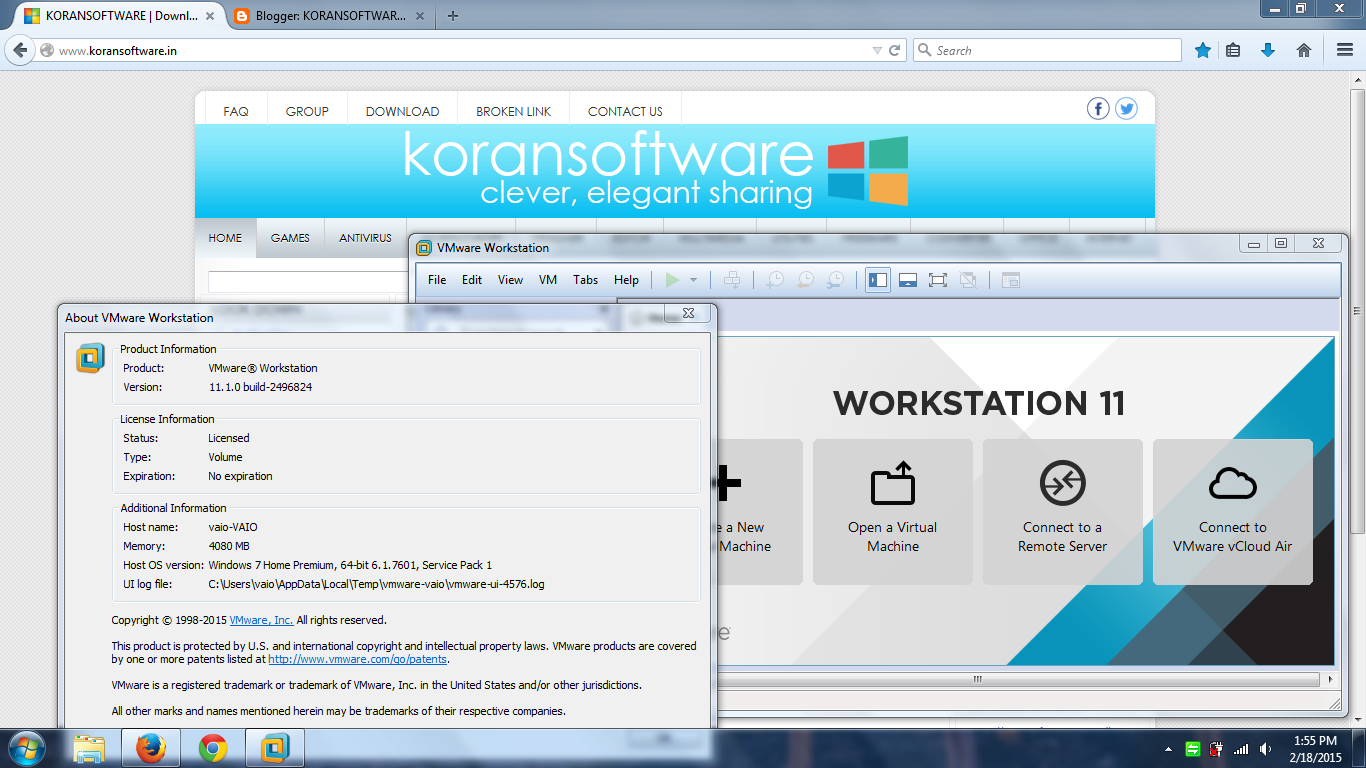Viewport: 1366px width, 768px height.
Task: Click the BROKEN LINK nav item on koransoftware
Action: pyautogui.click(x=514, y=111)
